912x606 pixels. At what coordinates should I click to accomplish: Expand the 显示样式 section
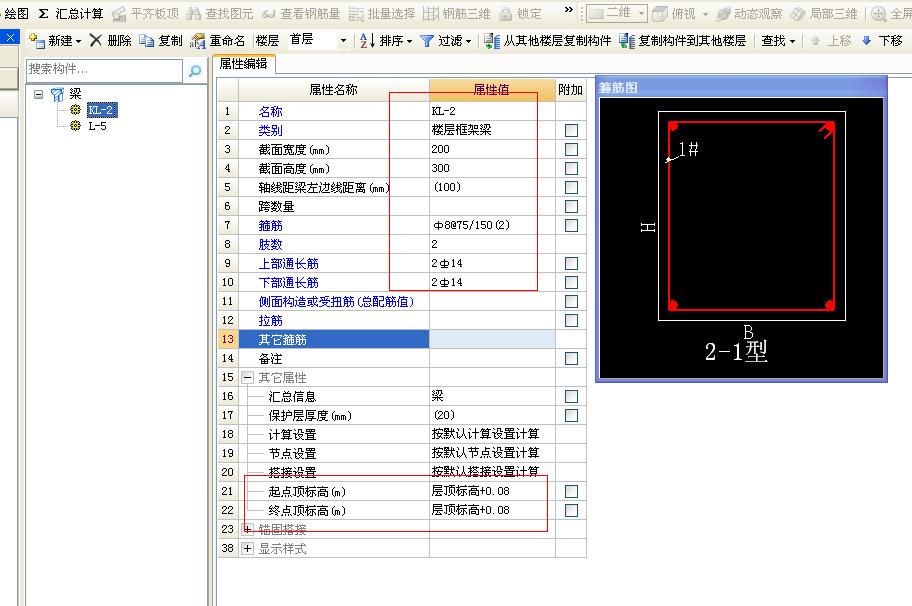coord(247,548)
